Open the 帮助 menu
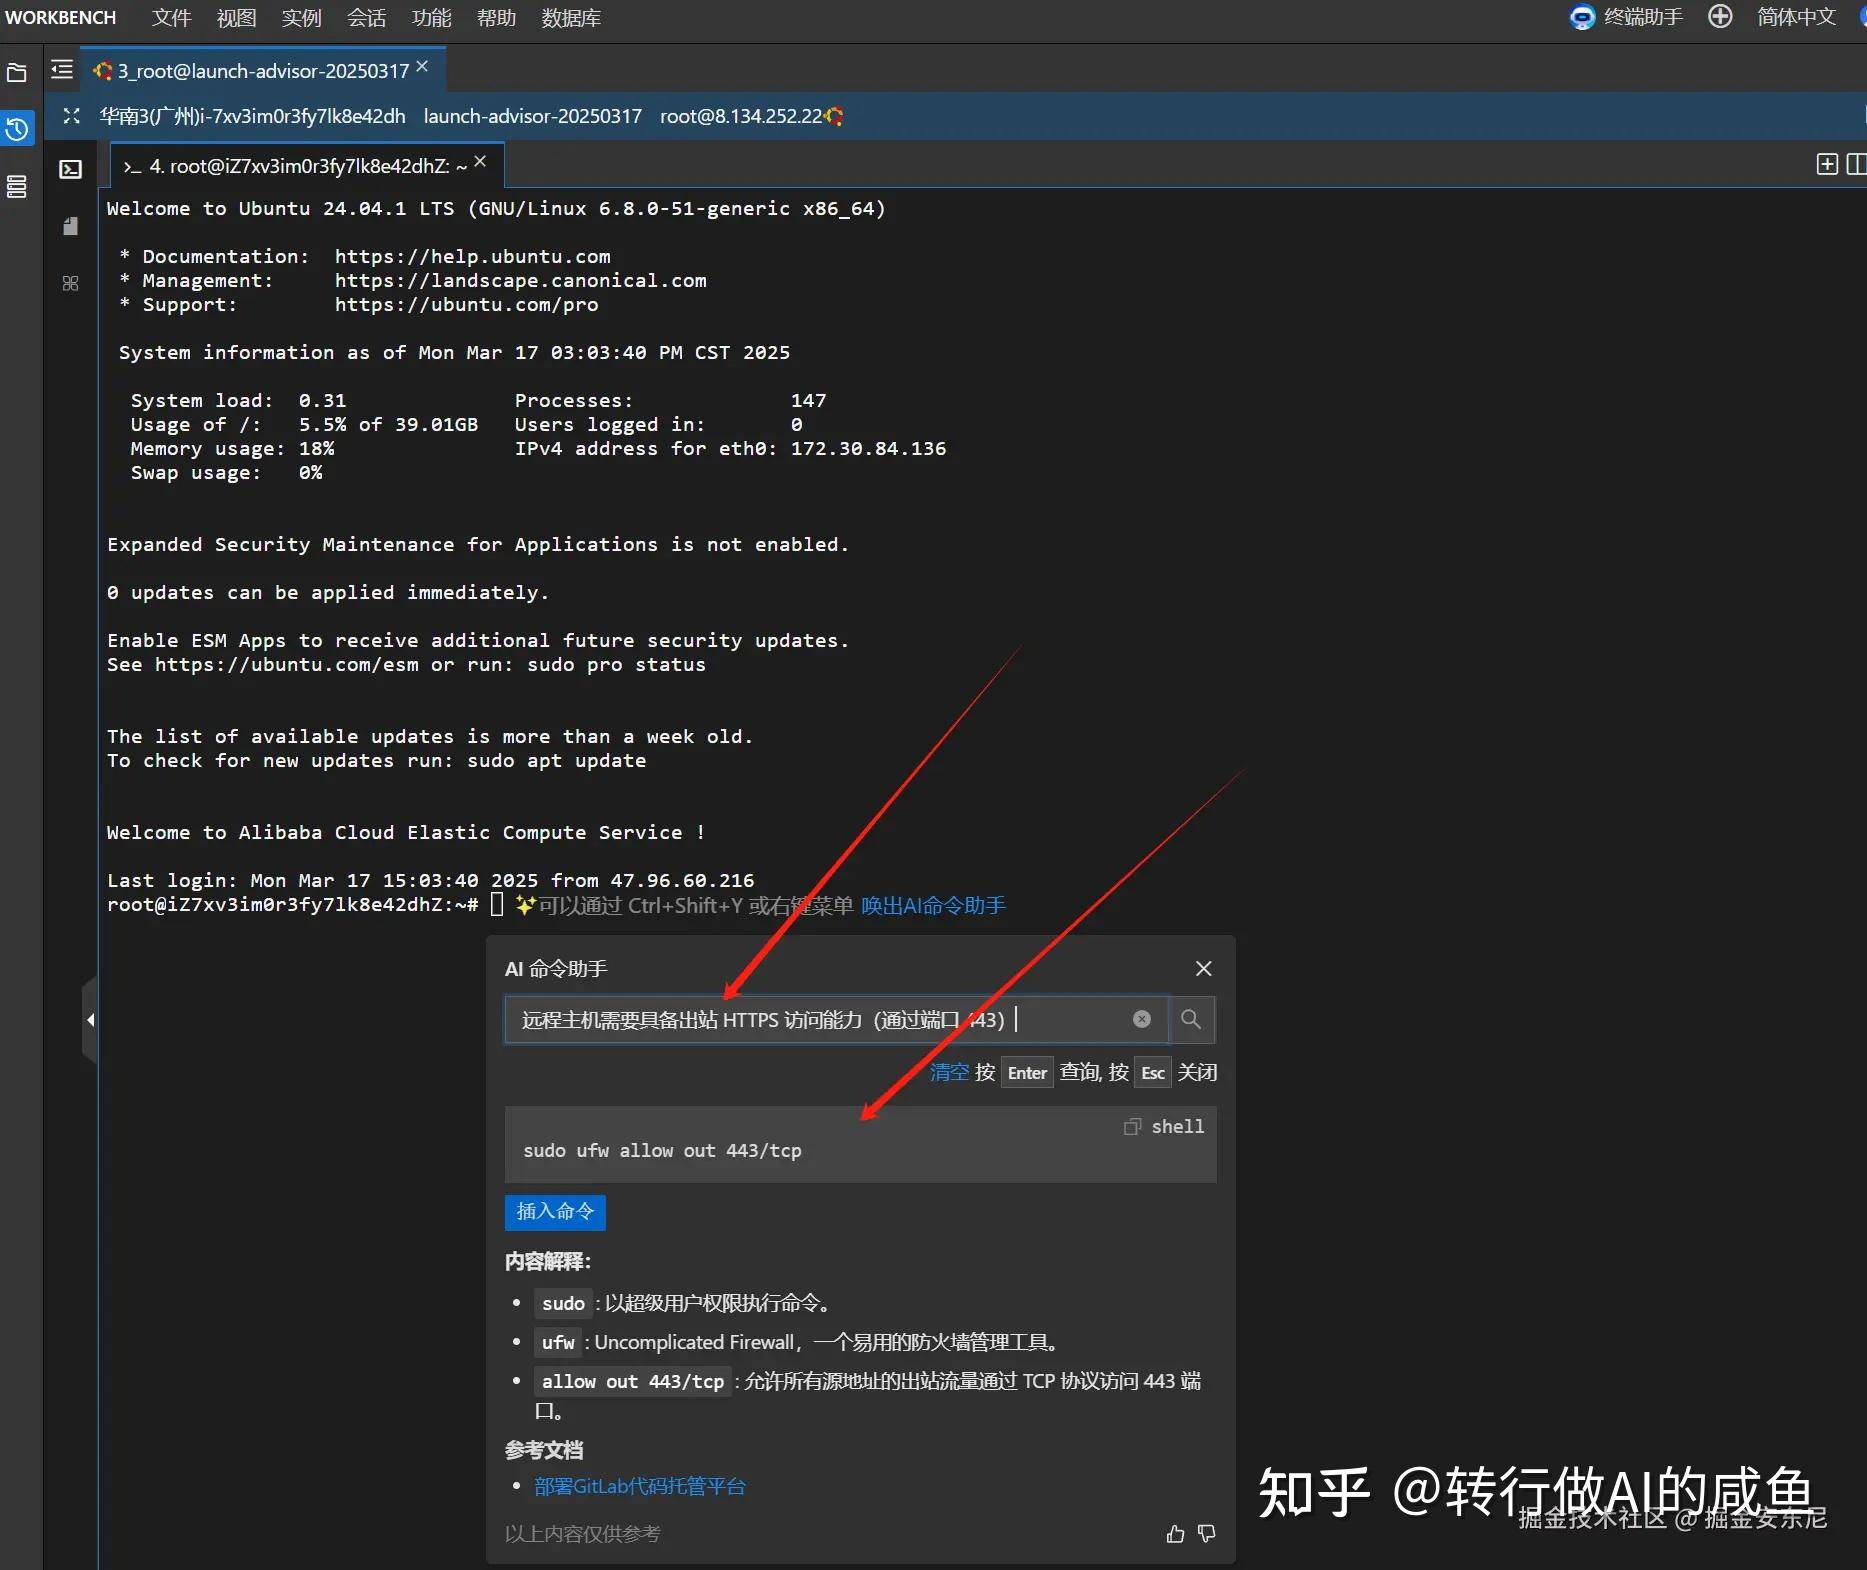Image resolution: width=1867 pixels, height=1570 pixels. pyautogui.click(x=496, y=18)
